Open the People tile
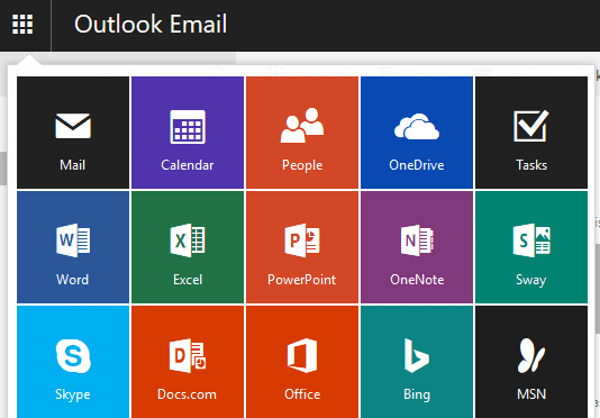The width and height of the screenshot is (600, 418). point(302,132)
